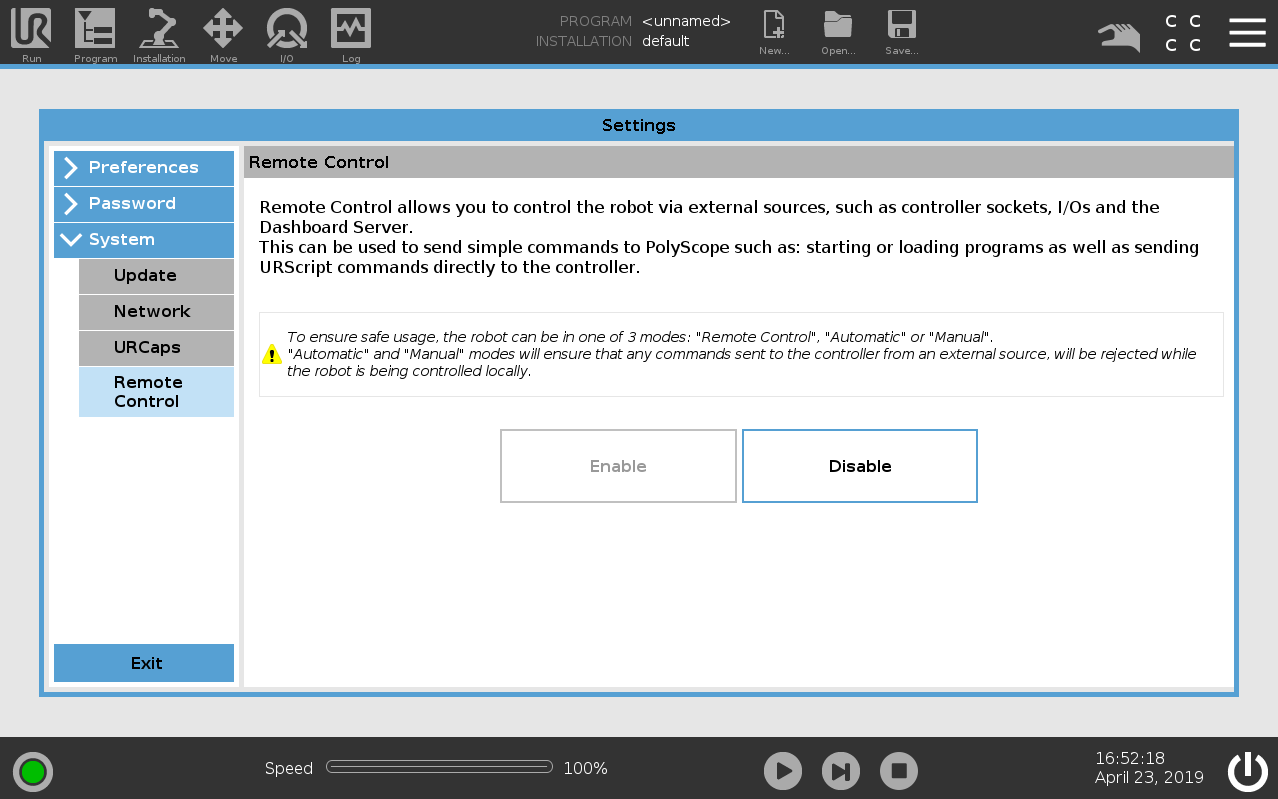
Task: Open the Run tab icon
Action: 31,30
